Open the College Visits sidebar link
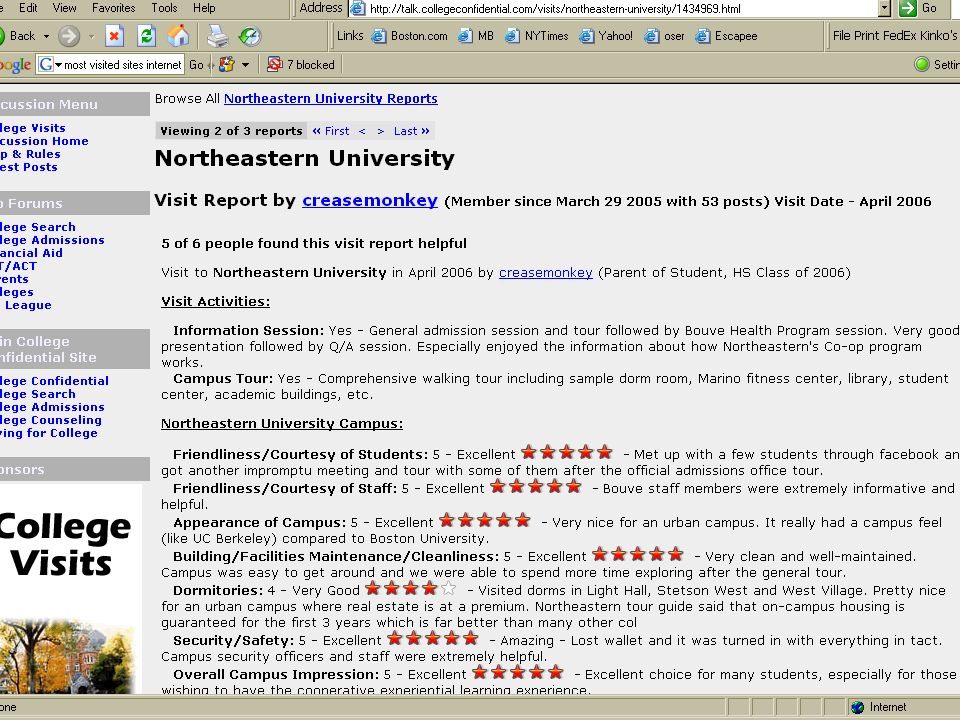This screenshot has width=960, height=720. [x=32, y=128]
